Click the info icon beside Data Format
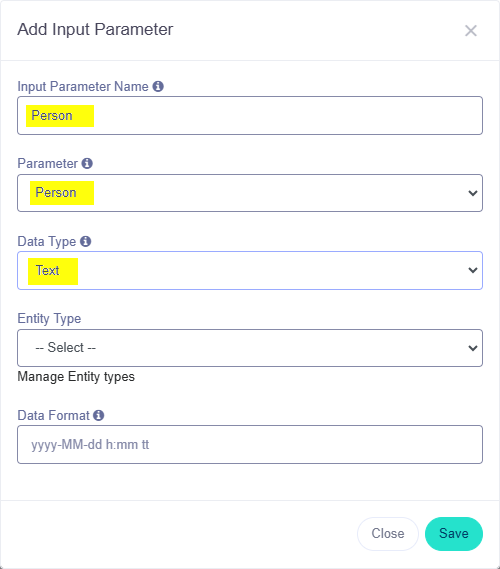The width and height of the screenshot is (500, 569). pos(98,415)
